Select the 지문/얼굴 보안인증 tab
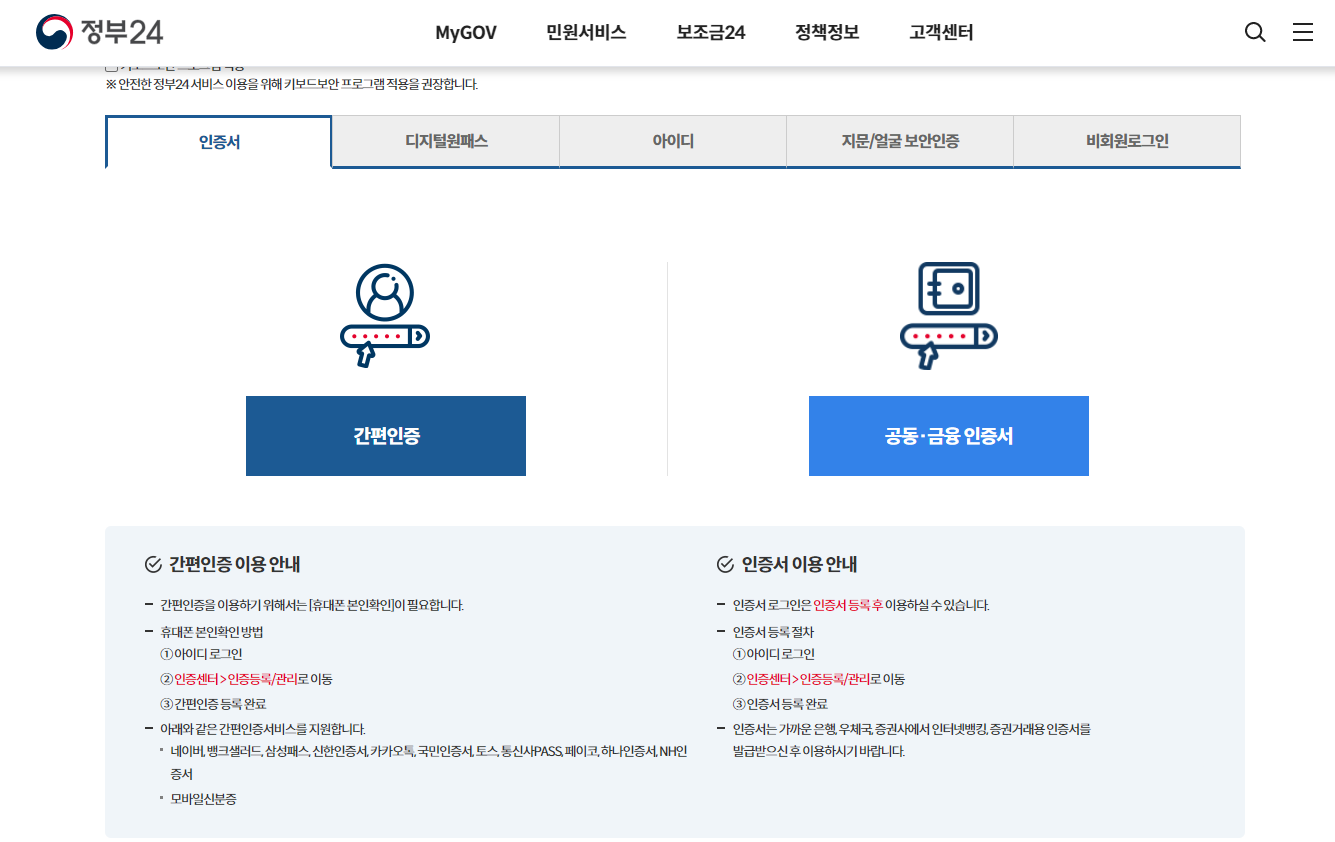 (x=899, y=141)
